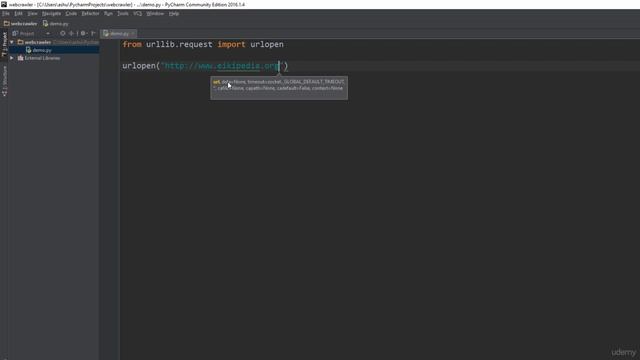Viewport: 640px width, 360px height.
Task: Open the Refactor menu
Action: point(90,13)
